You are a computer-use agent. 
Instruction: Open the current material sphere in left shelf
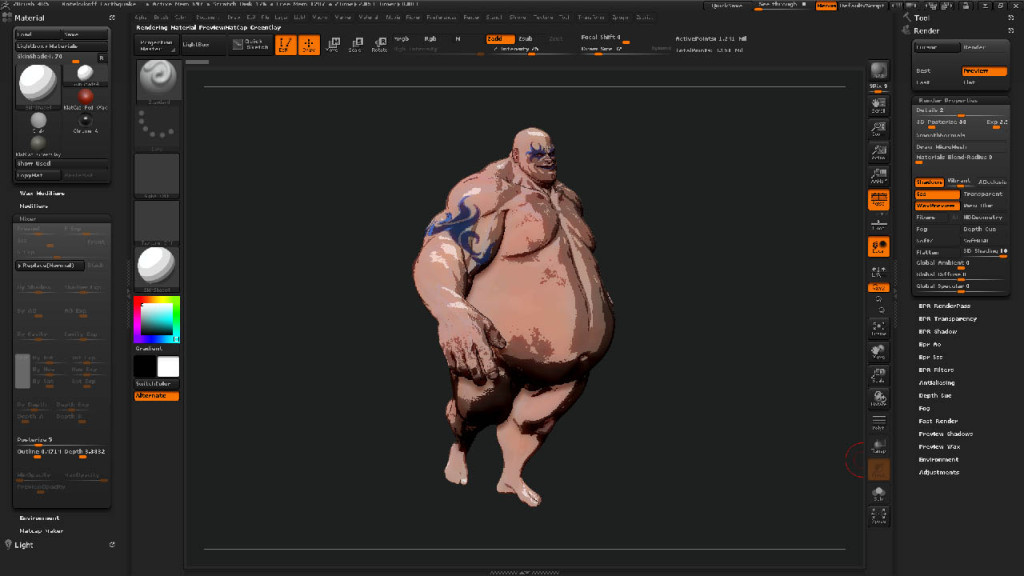click(157, 268)
